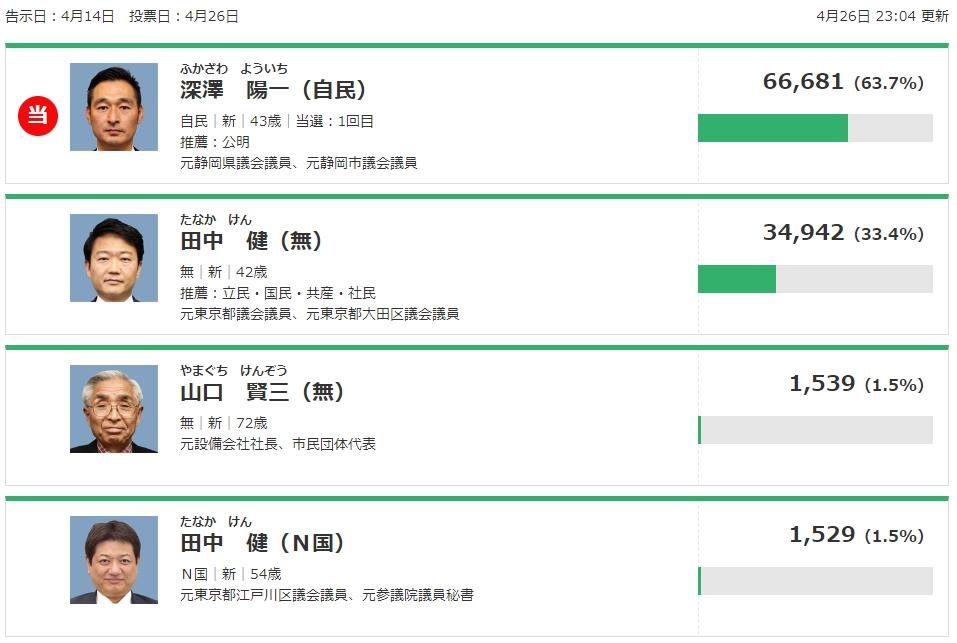Click the 66,681 vote progress bar
This screenshot has height=643, width=957.
click(815, 128)
